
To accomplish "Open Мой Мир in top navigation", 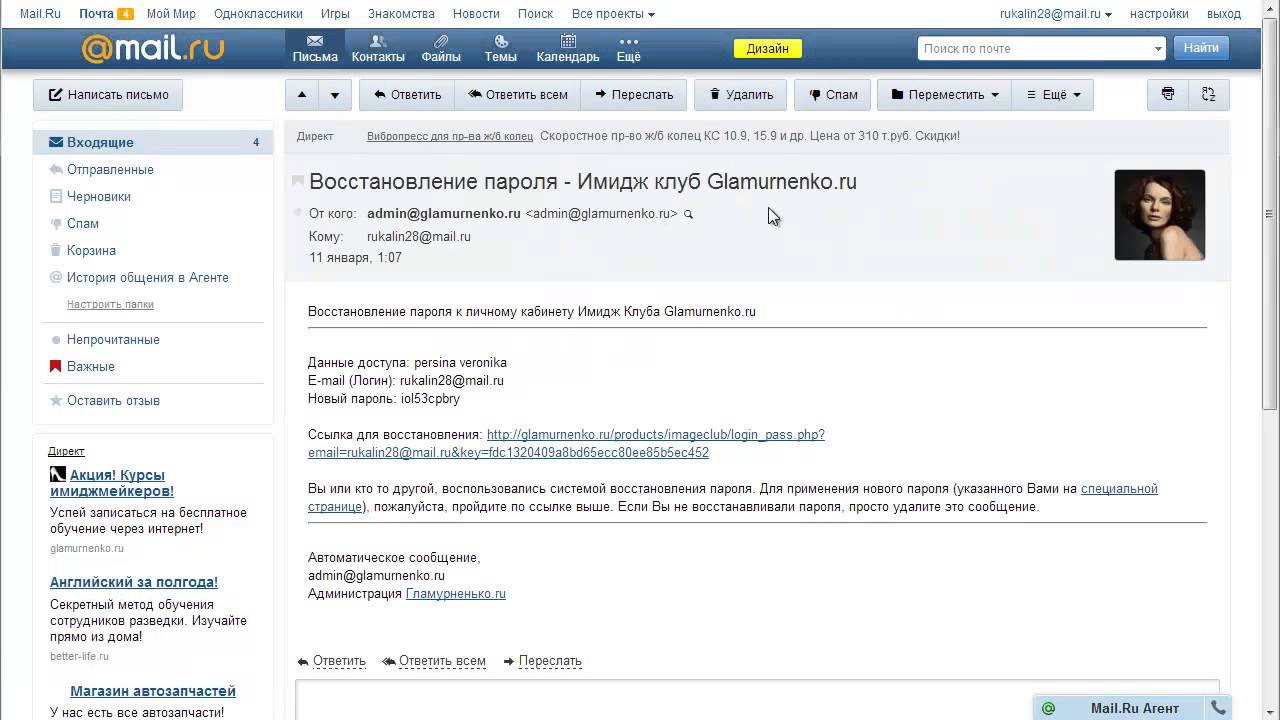I will pyautogui.click(x=171, y=14).
